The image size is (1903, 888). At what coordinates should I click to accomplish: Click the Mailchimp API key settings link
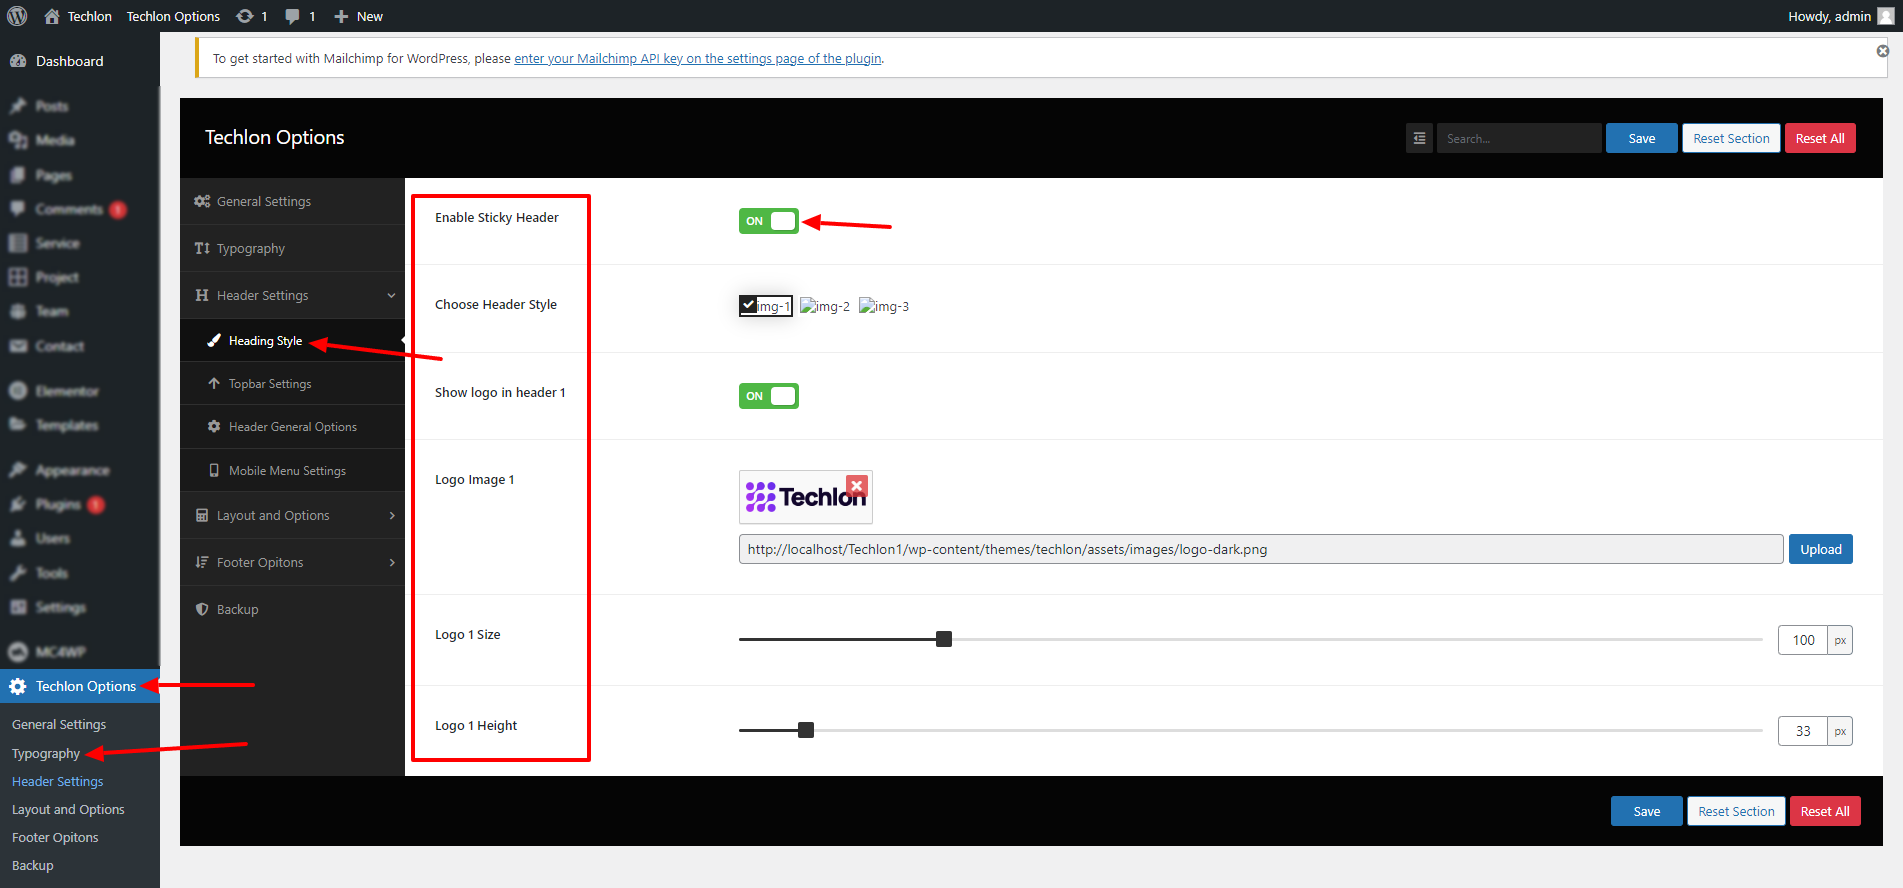[697, 59]
